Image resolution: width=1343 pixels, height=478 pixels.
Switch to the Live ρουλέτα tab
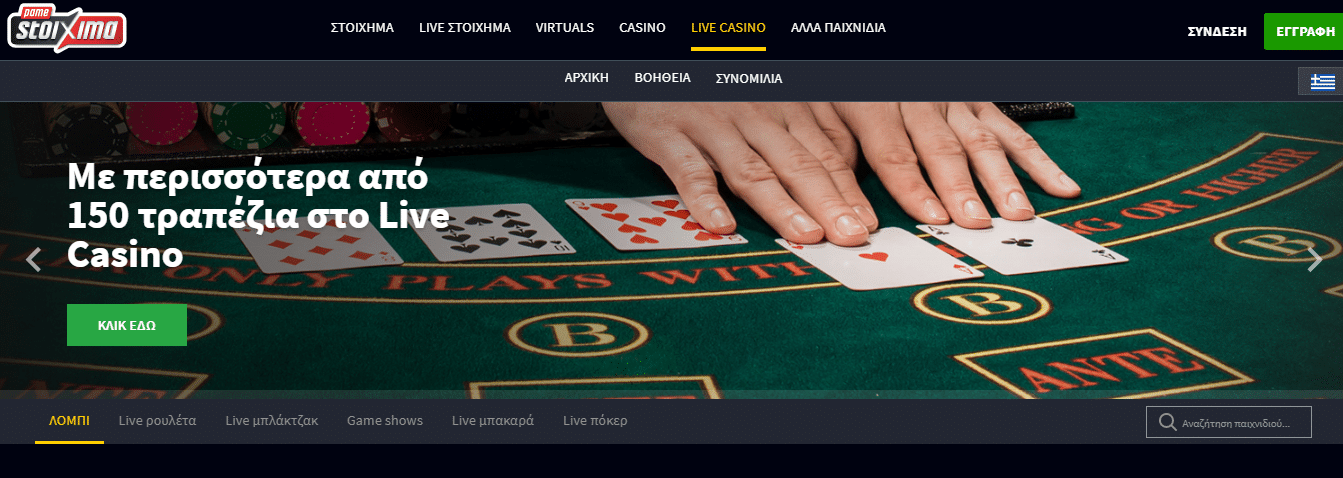click(157, 421)
